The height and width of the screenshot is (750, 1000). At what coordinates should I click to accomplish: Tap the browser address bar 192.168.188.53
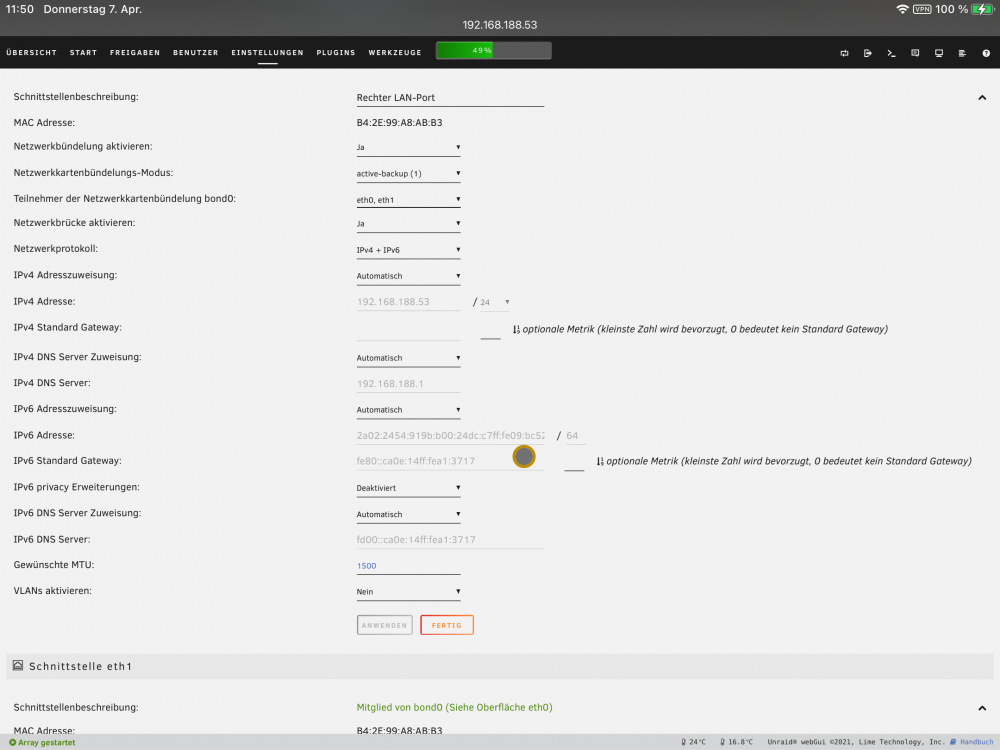tap(500, 25)
